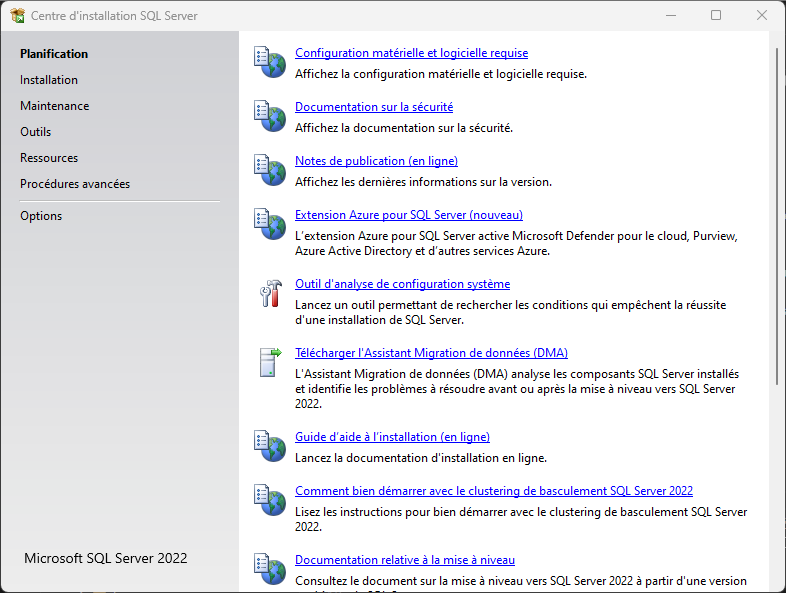The width and height of the screenshot is (786, 593).
Task: Close the SQL Server installation center
Action: click(x=761, y=15)
